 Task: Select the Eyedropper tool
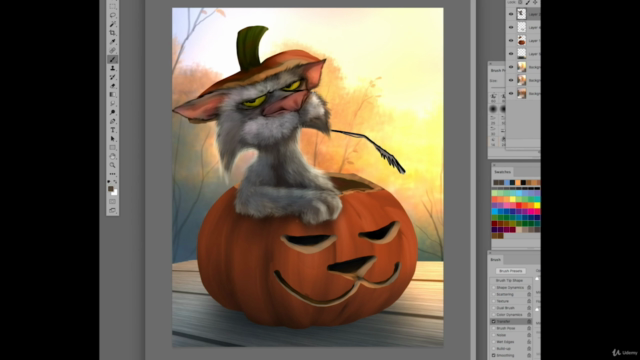point(113,42)
